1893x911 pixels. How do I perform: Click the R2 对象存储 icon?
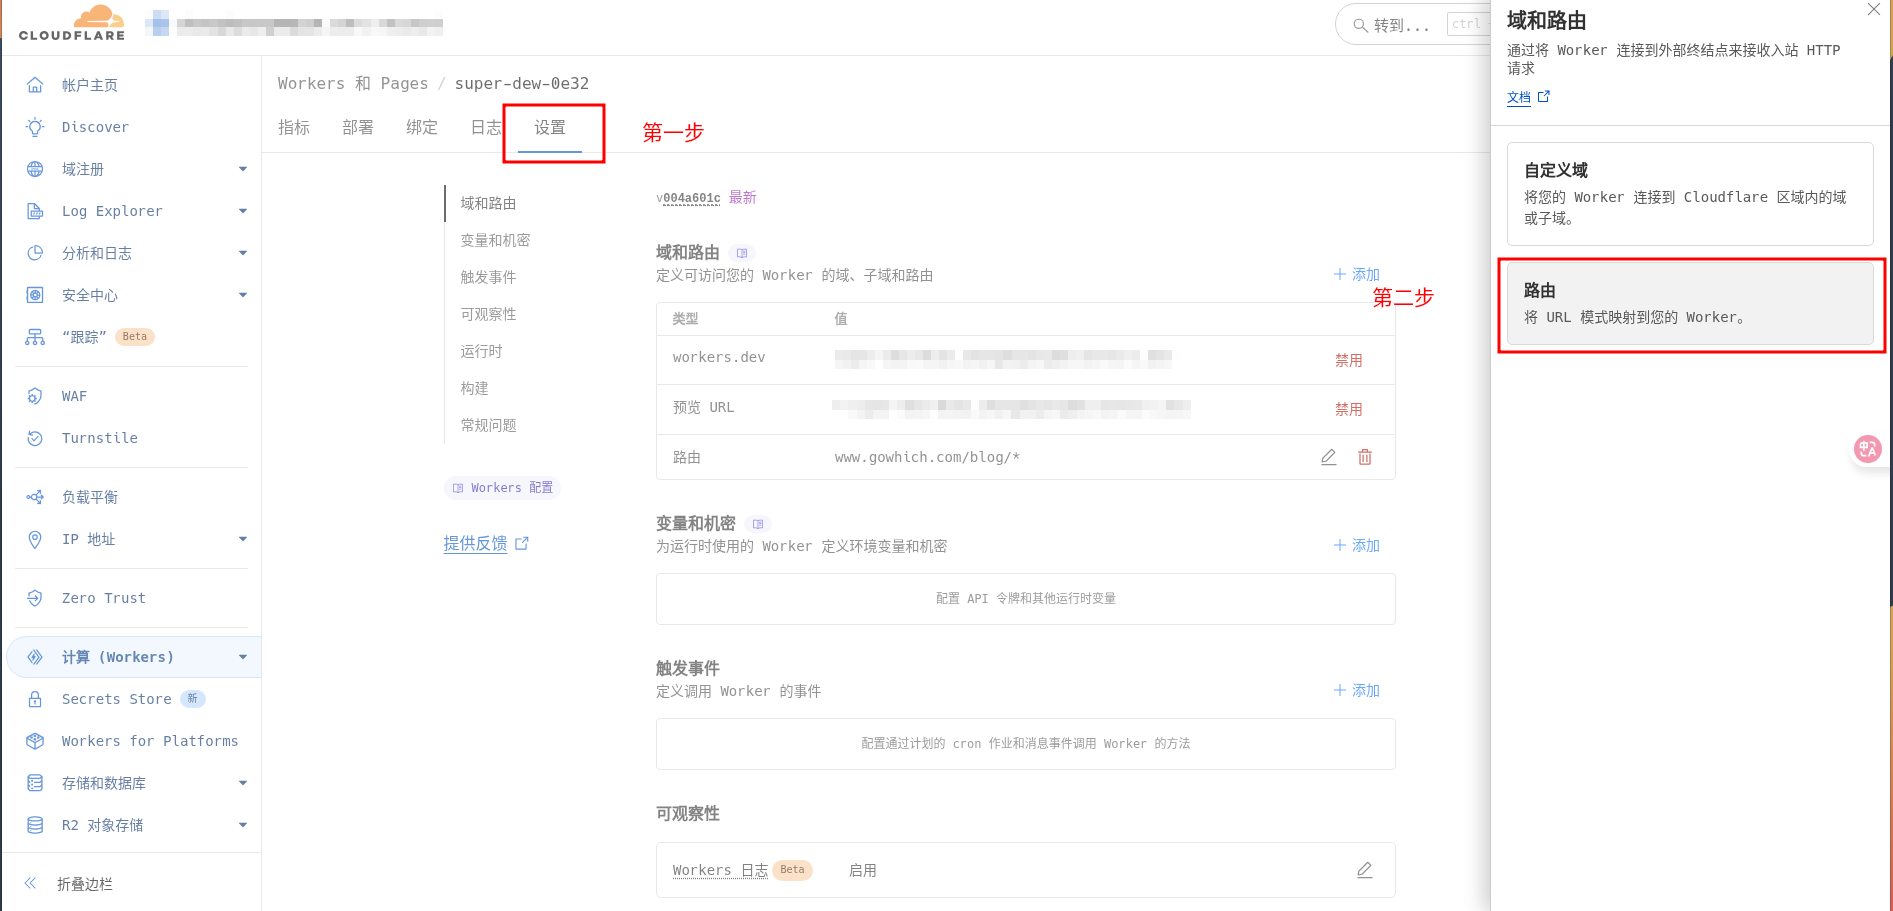[35, 825]
